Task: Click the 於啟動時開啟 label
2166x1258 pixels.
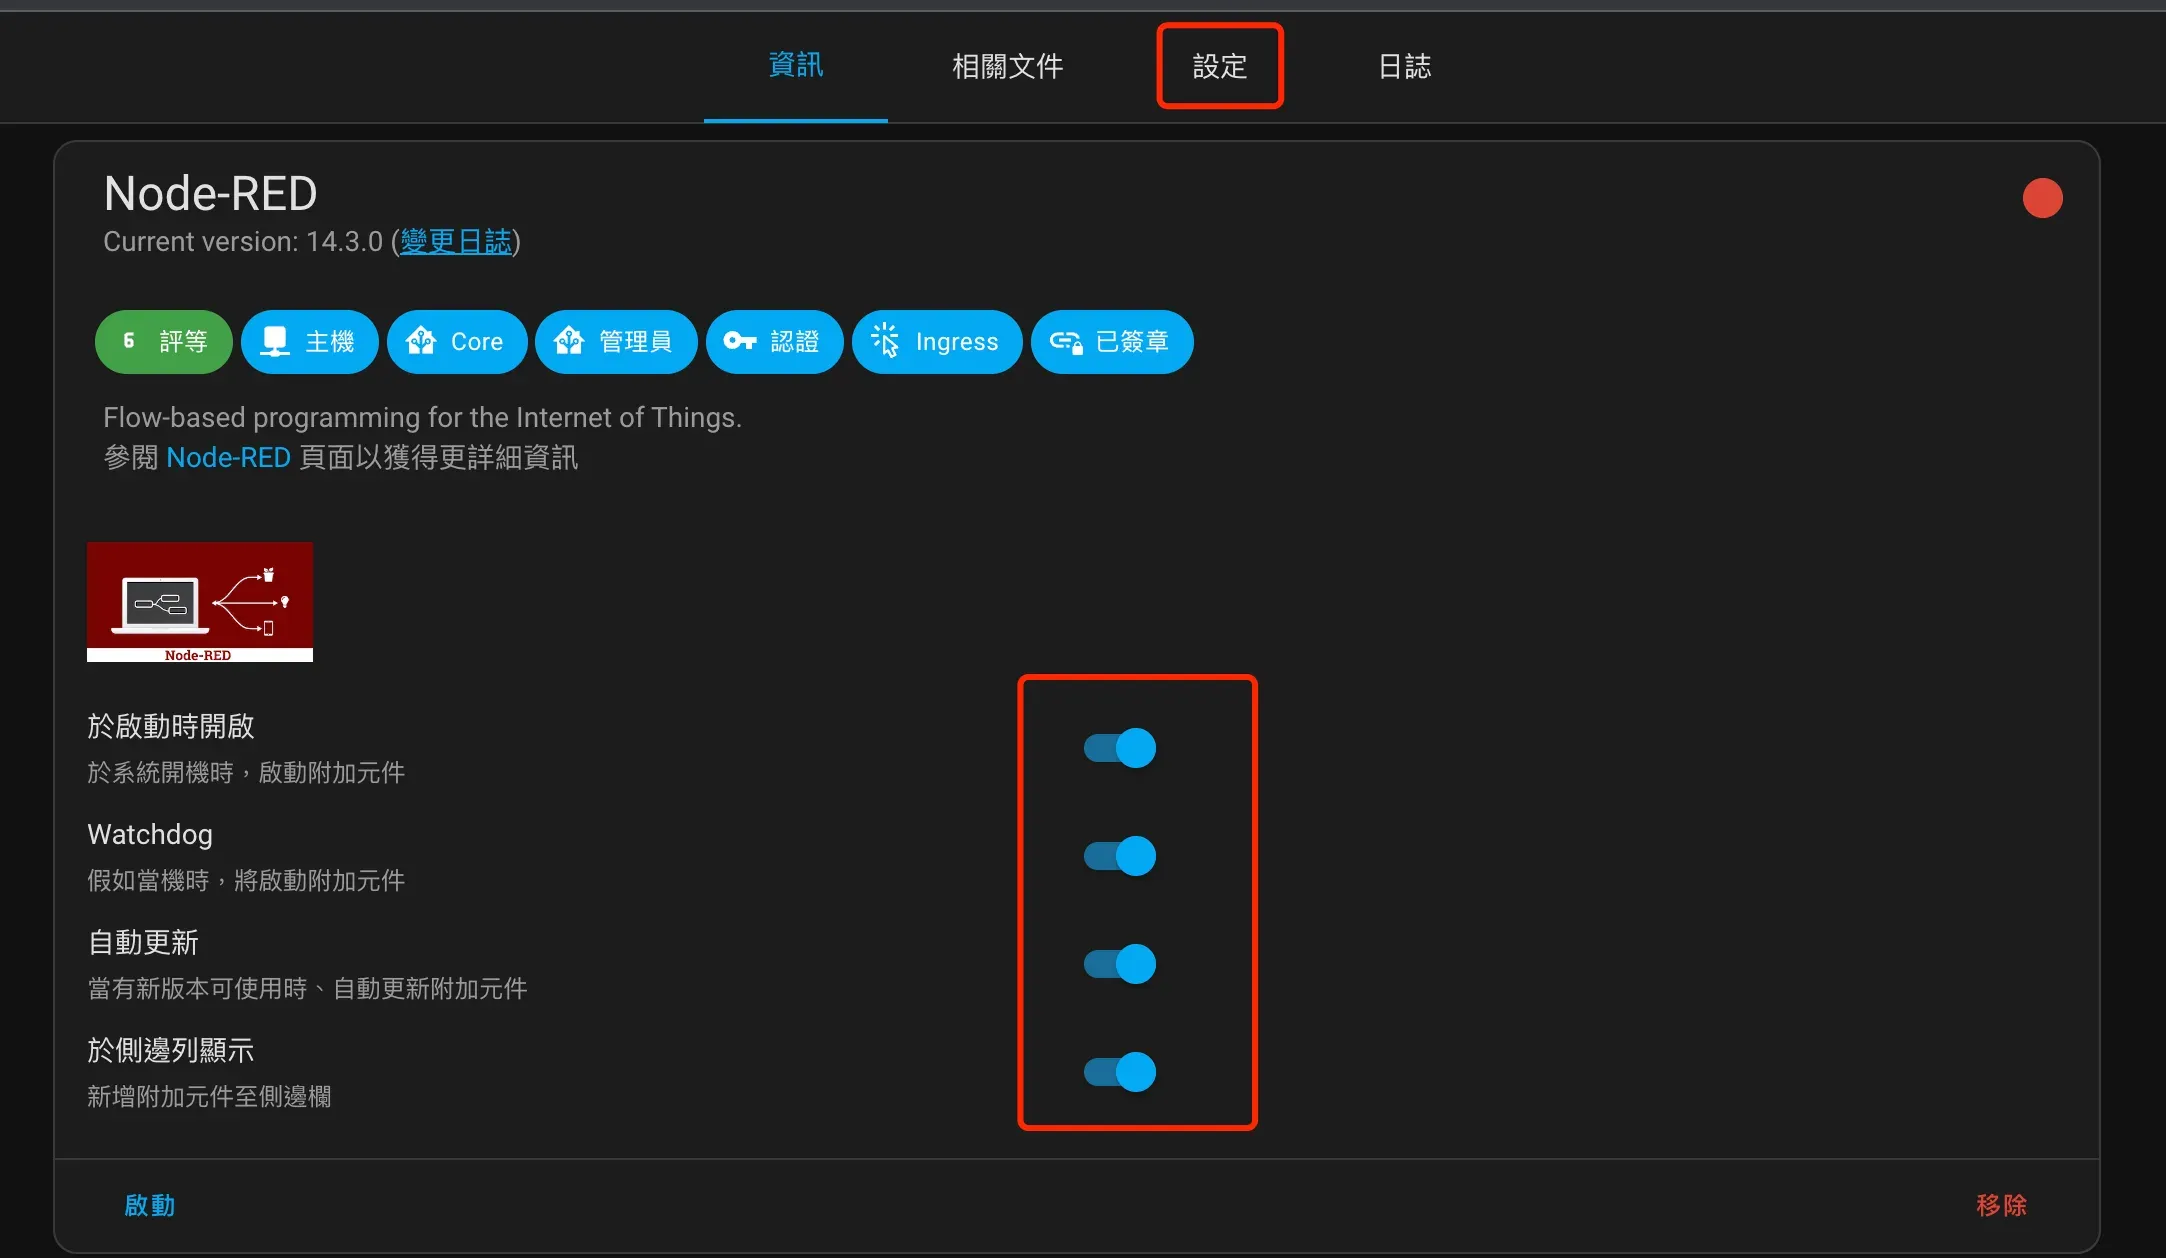Action: point(171,726)
